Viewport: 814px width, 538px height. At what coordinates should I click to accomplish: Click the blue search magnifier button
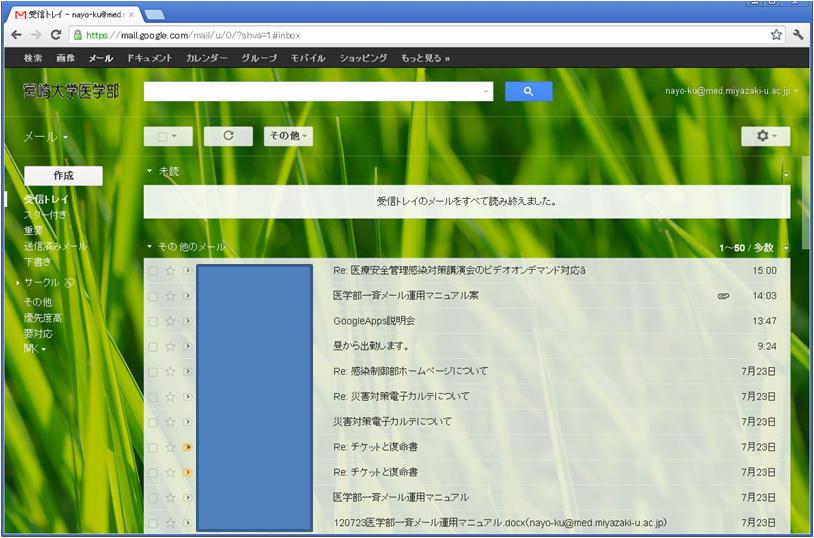pyautogui.click(x=528, y=92)
